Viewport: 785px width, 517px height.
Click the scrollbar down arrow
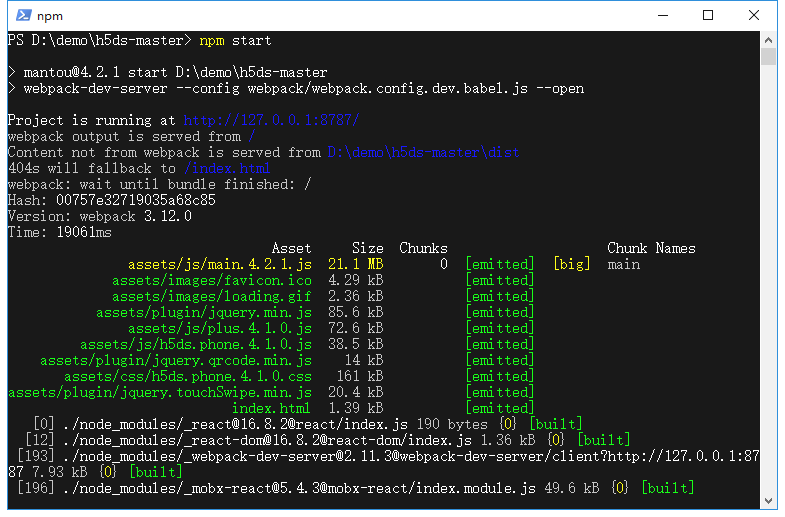point(768,501)
